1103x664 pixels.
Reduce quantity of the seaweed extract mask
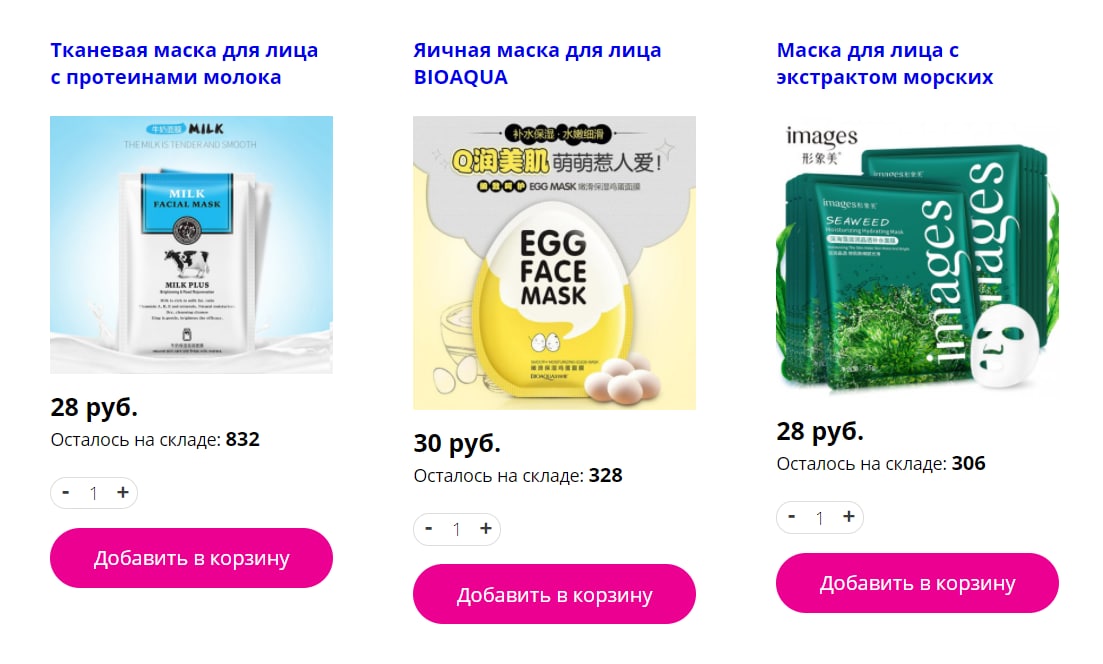(791, 517)
